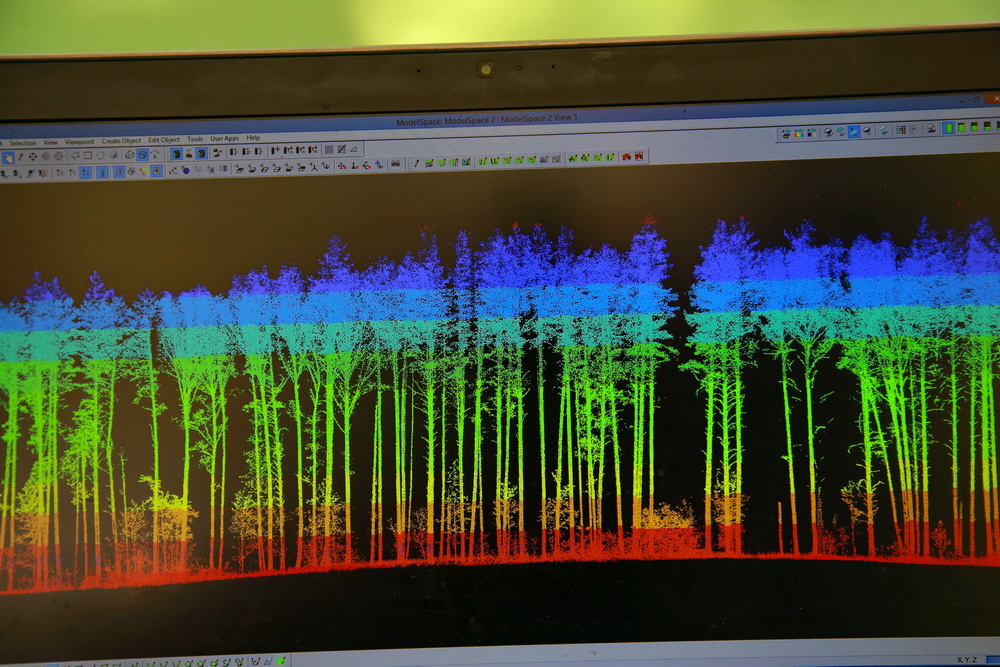Screen dimensions: 1000x667
Task: Open the User Apps menu
Action: pos(225,138)
